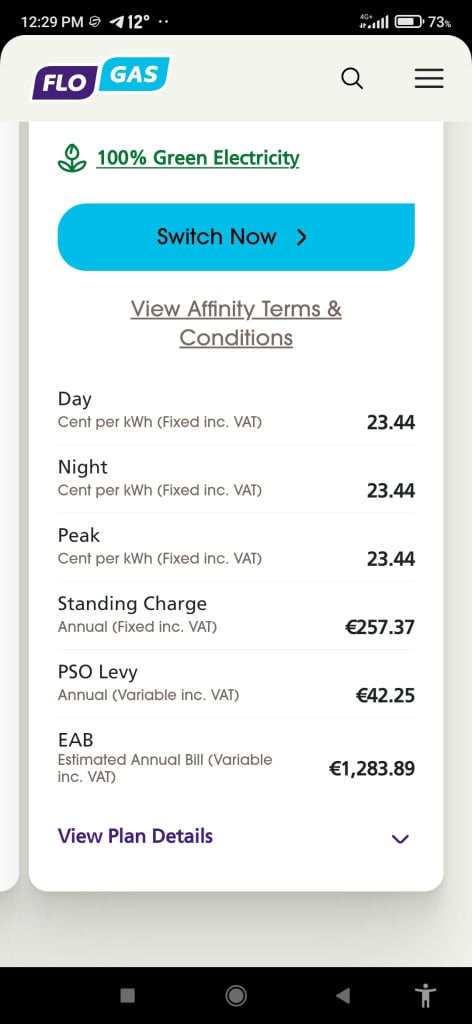472x1024 pixels.
Task: Click the View Plan Details chevron
Action: (400, 839)
